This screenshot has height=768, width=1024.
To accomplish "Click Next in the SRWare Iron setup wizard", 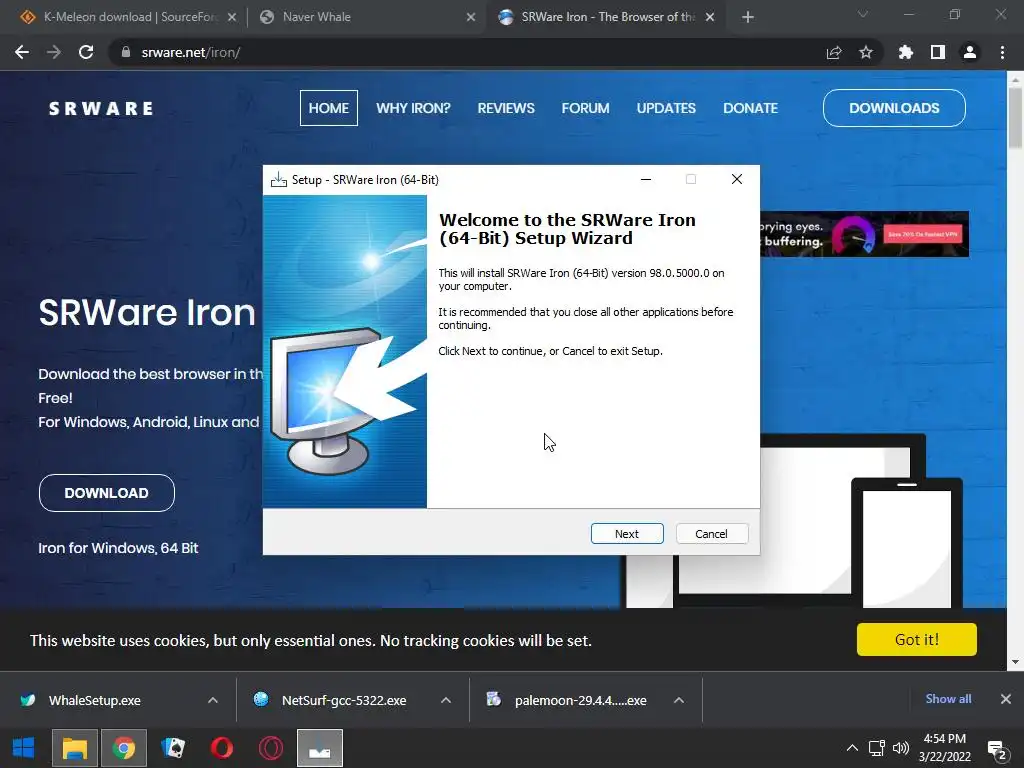I will click(627, 534).
